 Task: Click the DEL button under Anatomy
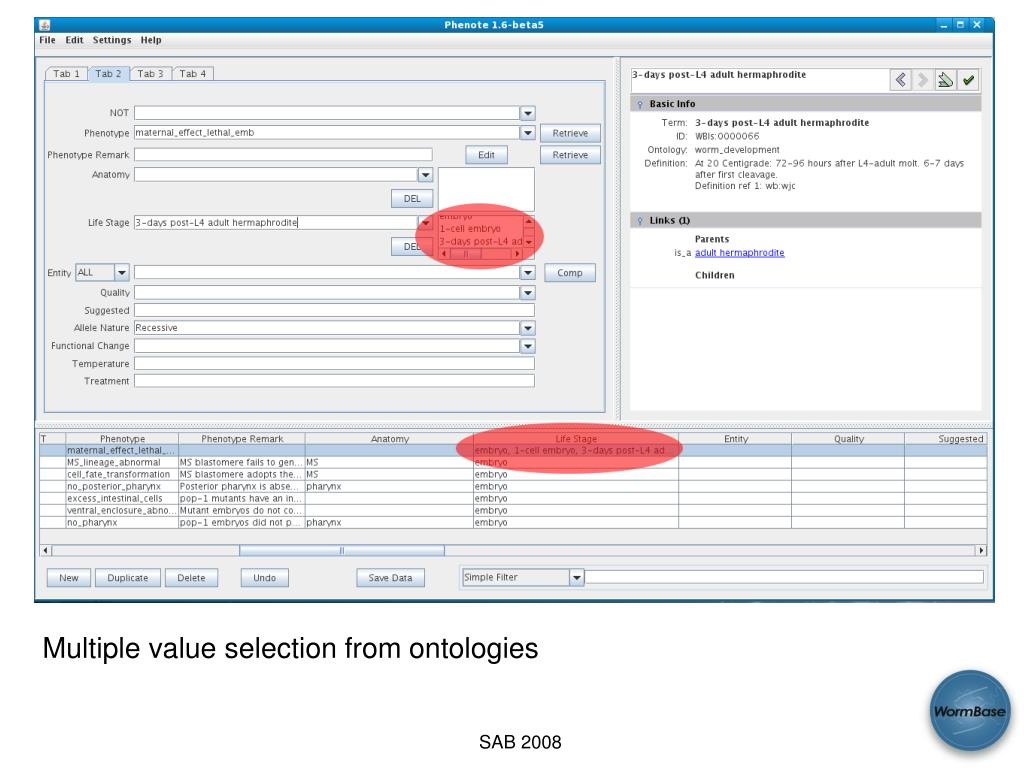pyautogui.click(x=412, y=199)
